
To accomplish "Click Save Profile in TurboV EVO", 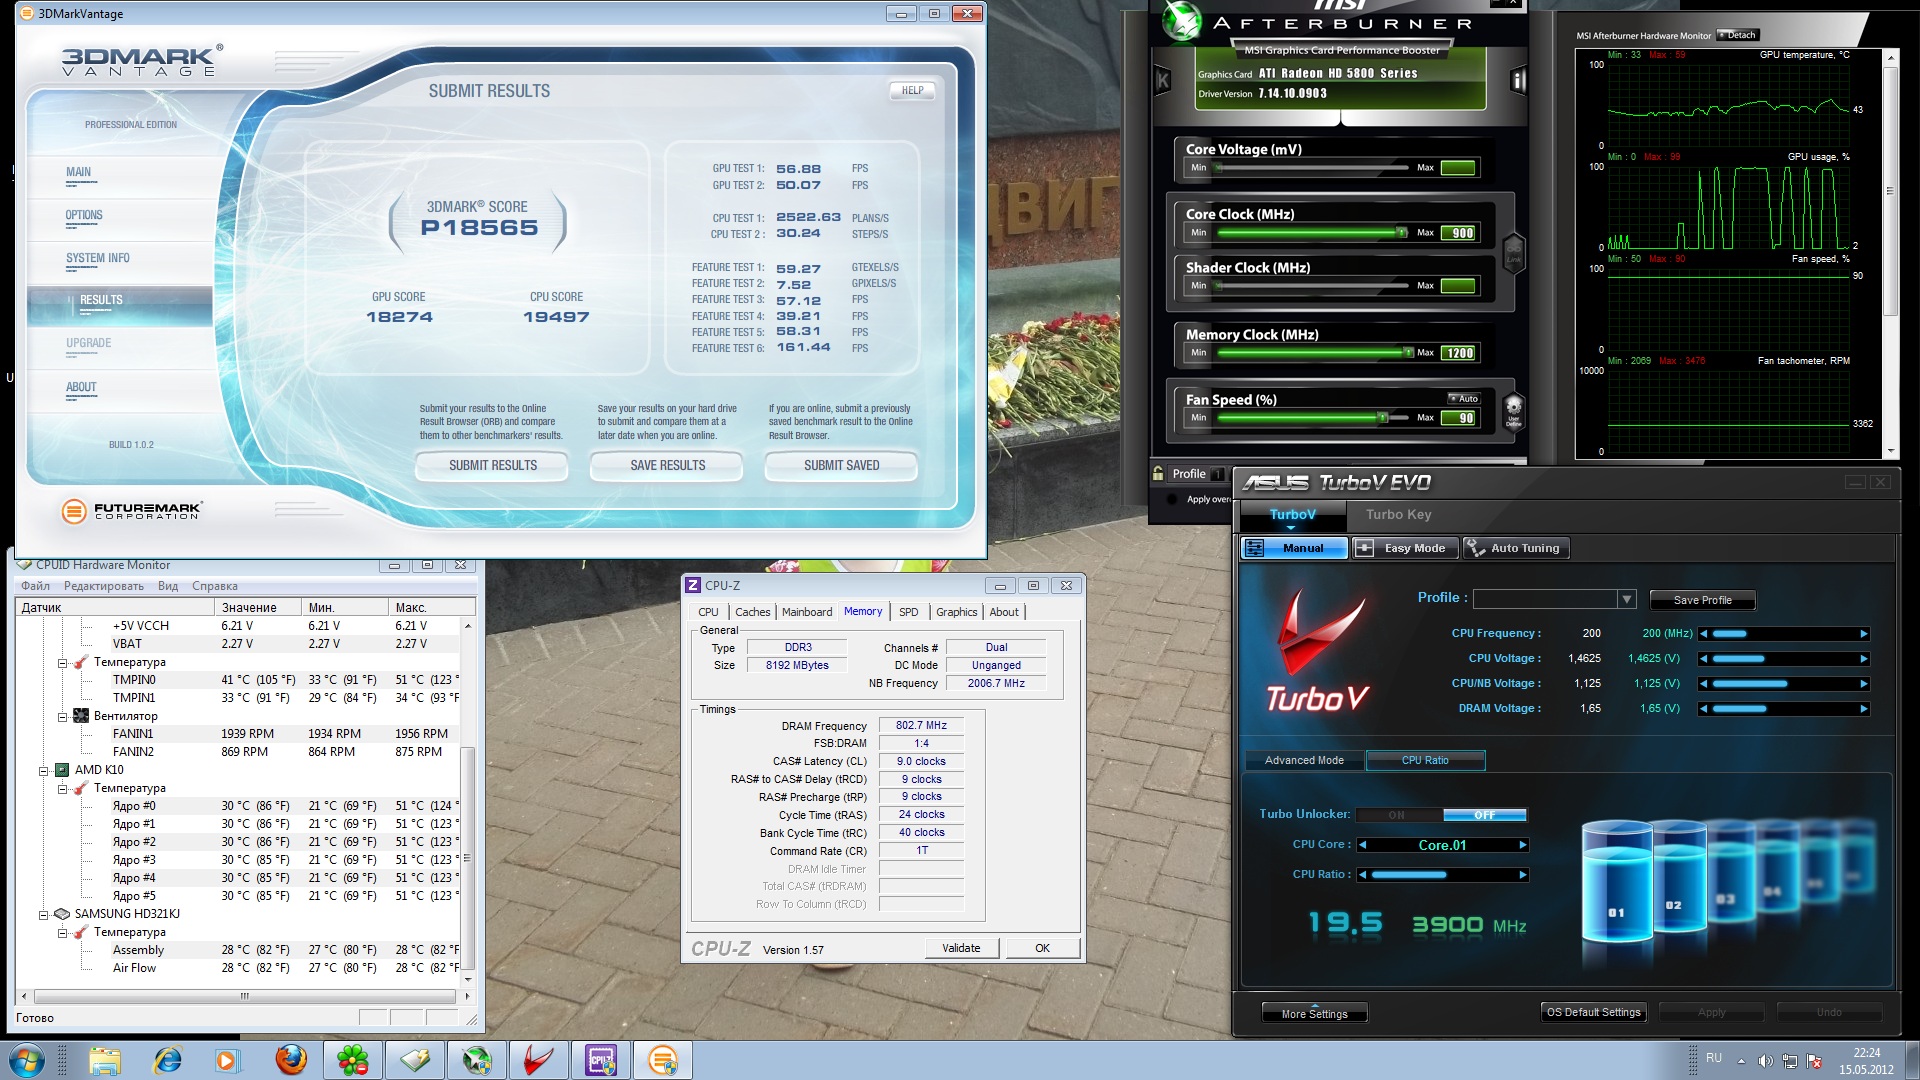I will pyautogui.click(x=1702, y=600).
